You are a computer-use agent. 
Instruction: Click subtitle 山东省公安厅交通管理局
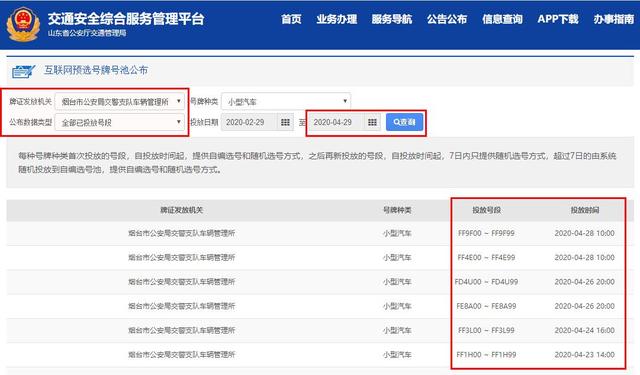coord(87,33)
